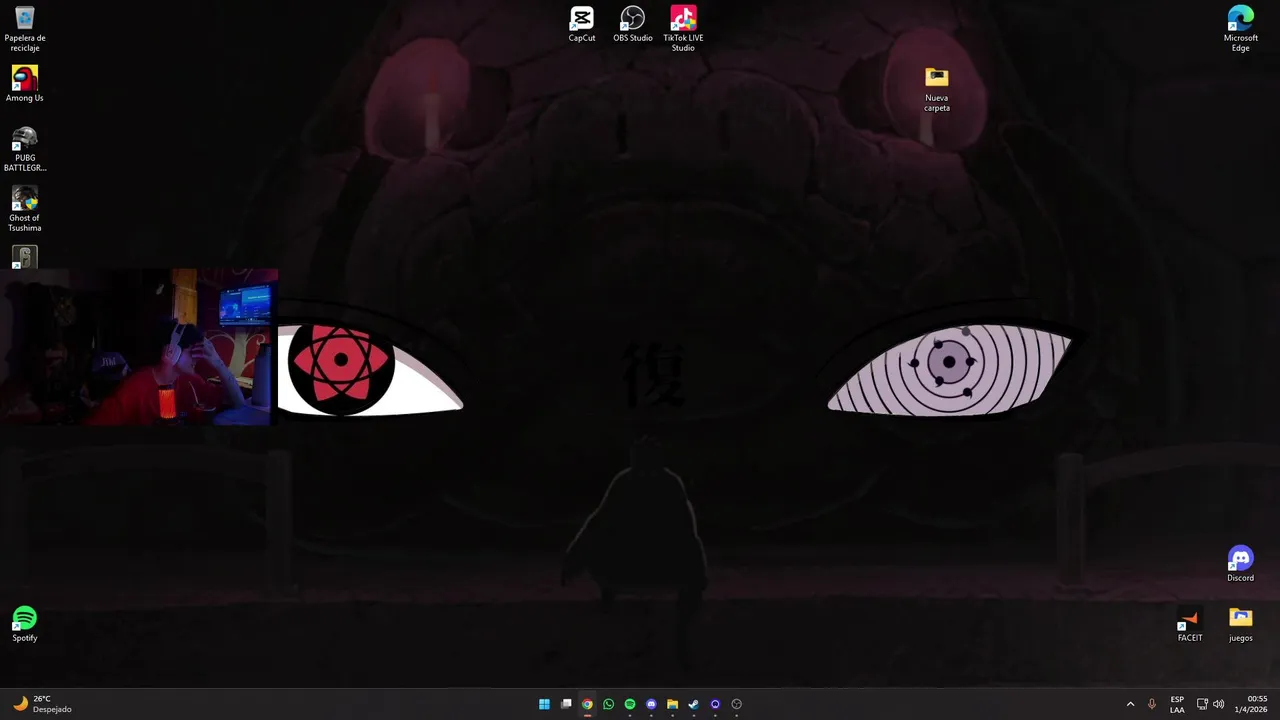This screenshot has height=720, width=1280.
Task: Open Spotify from the taskbar
Action: pyautogui.click(x=630, y=704)
